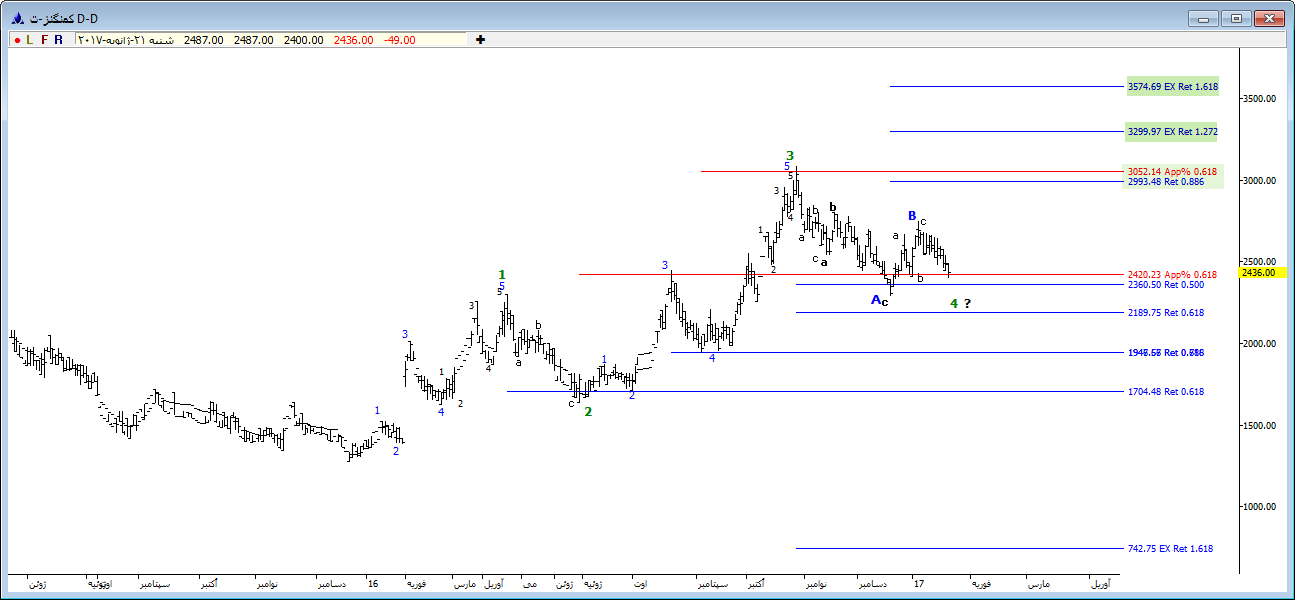Viewport: 1295px width, 600px height.
Task: Select the 1704.48 Ret 0.618 label
Action: click(x=1165, y=392)
